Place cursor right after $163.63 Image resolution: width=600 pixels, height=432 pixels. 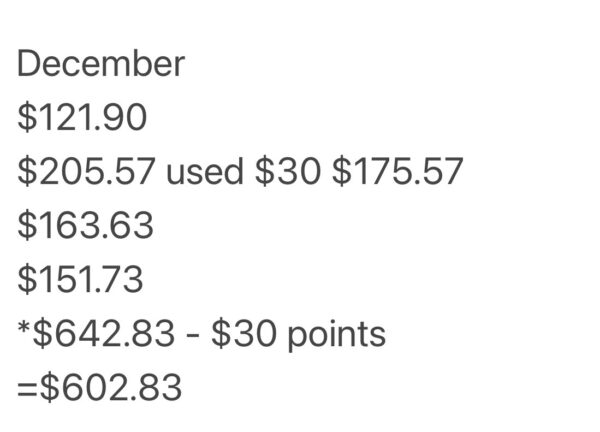point(156,226)
